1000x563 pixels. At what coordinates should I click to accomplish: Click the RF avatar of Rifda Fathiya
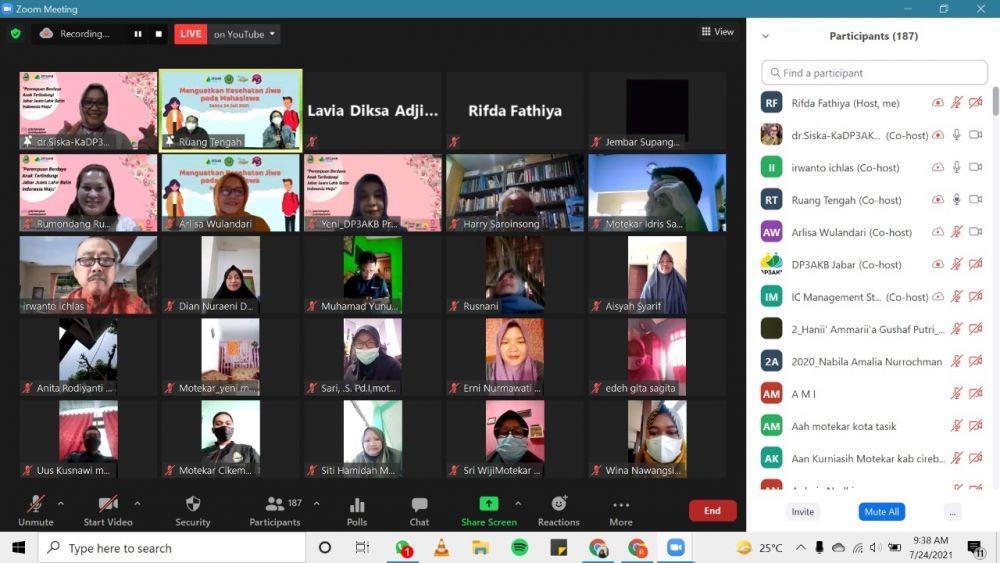click(x=772, y=103)
